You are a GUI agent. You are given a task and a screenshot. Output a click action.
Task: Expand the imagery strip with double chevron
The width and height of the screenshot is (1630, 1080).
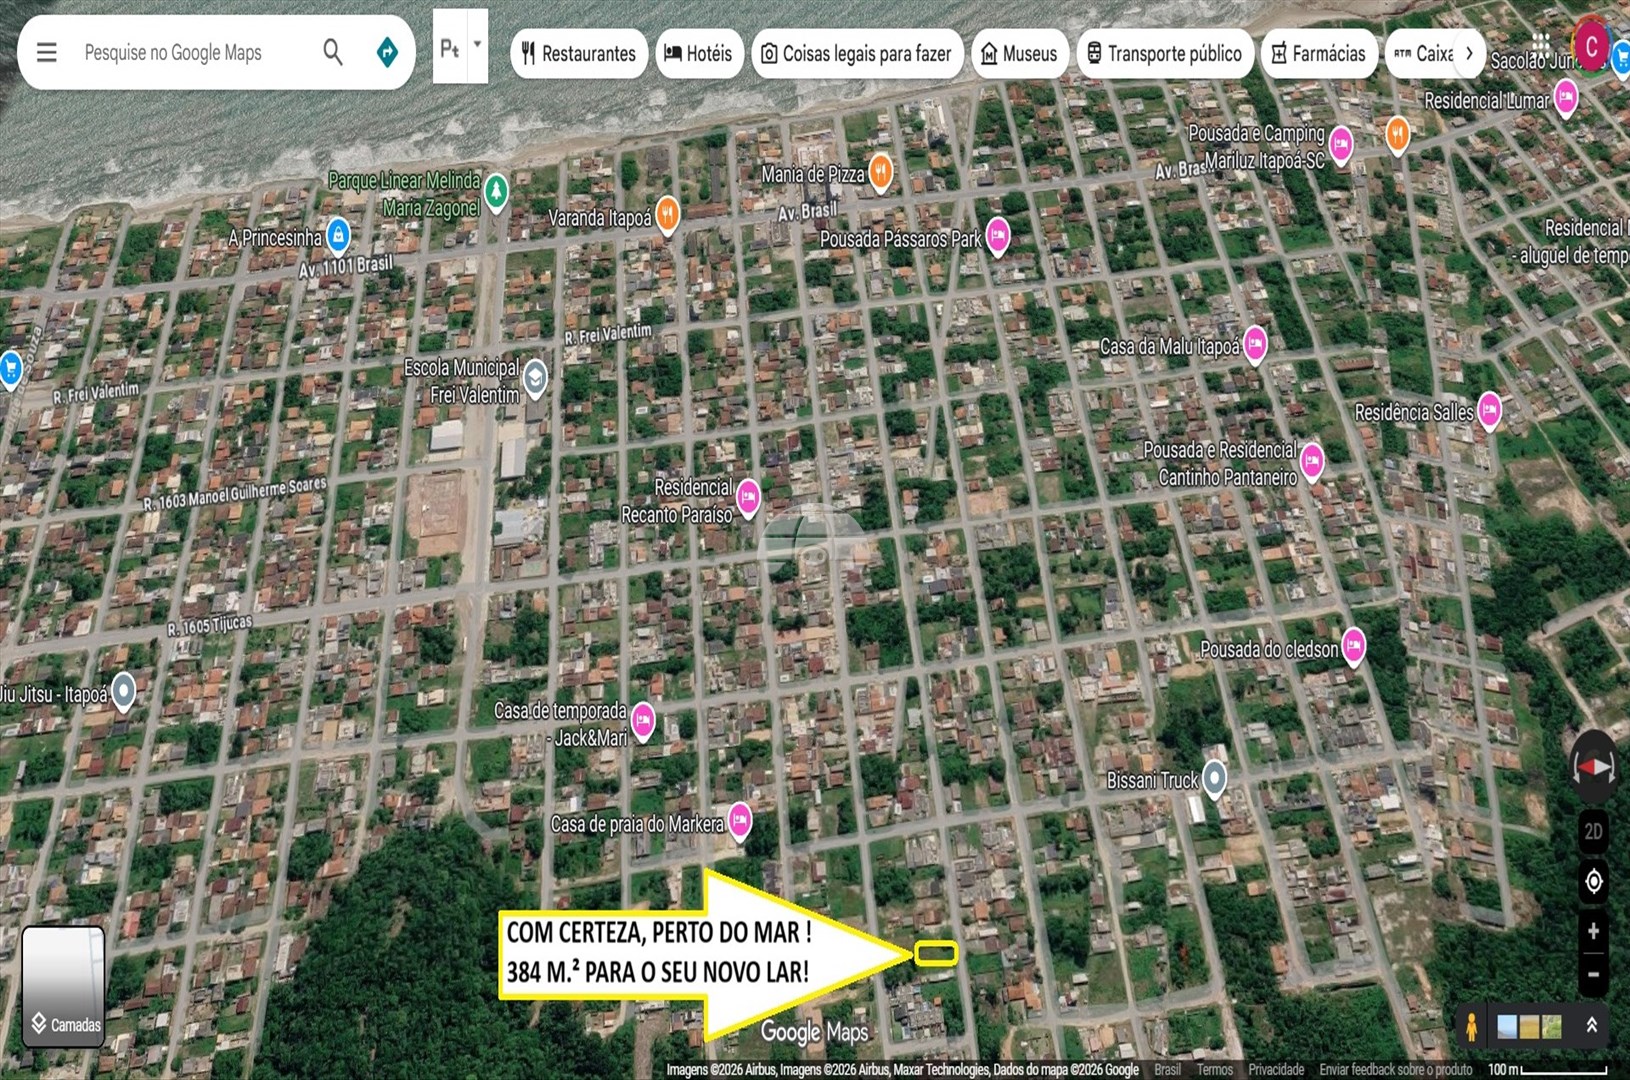[1591, 1025]
